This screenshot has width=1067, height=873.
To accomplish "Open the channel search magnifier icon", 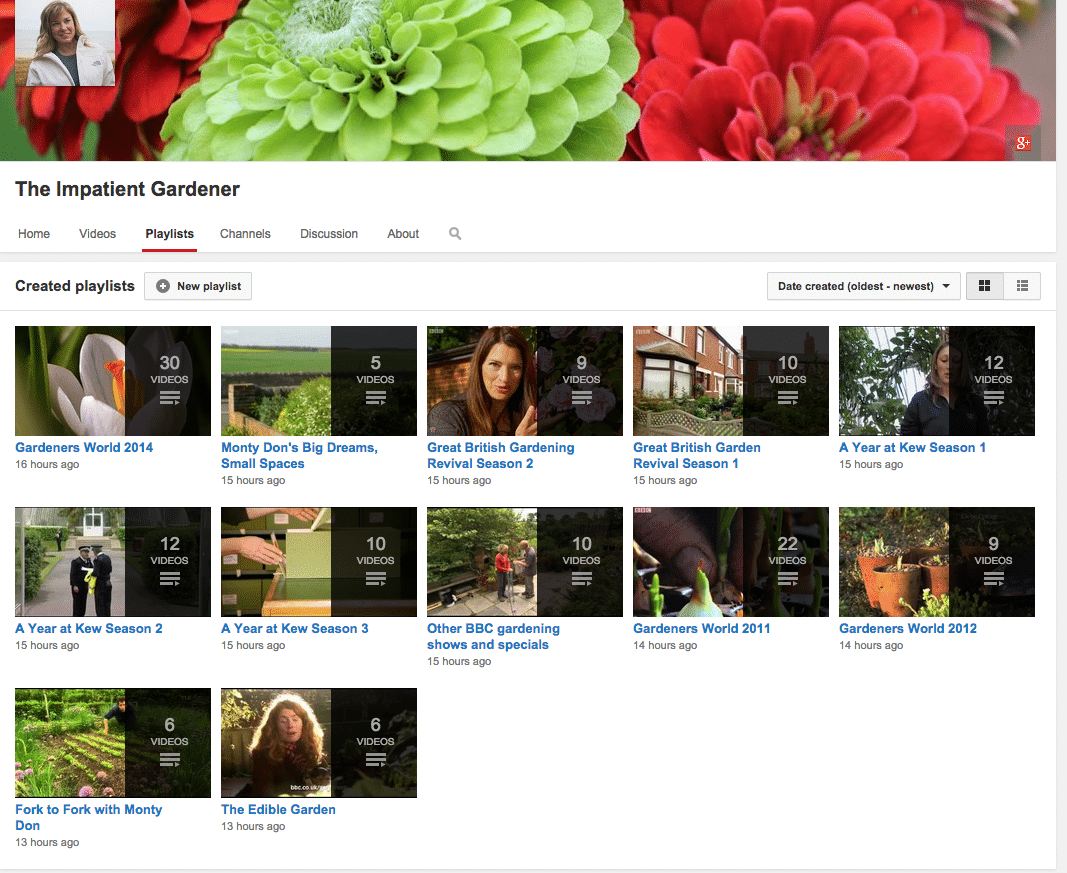I will (455, 233).
